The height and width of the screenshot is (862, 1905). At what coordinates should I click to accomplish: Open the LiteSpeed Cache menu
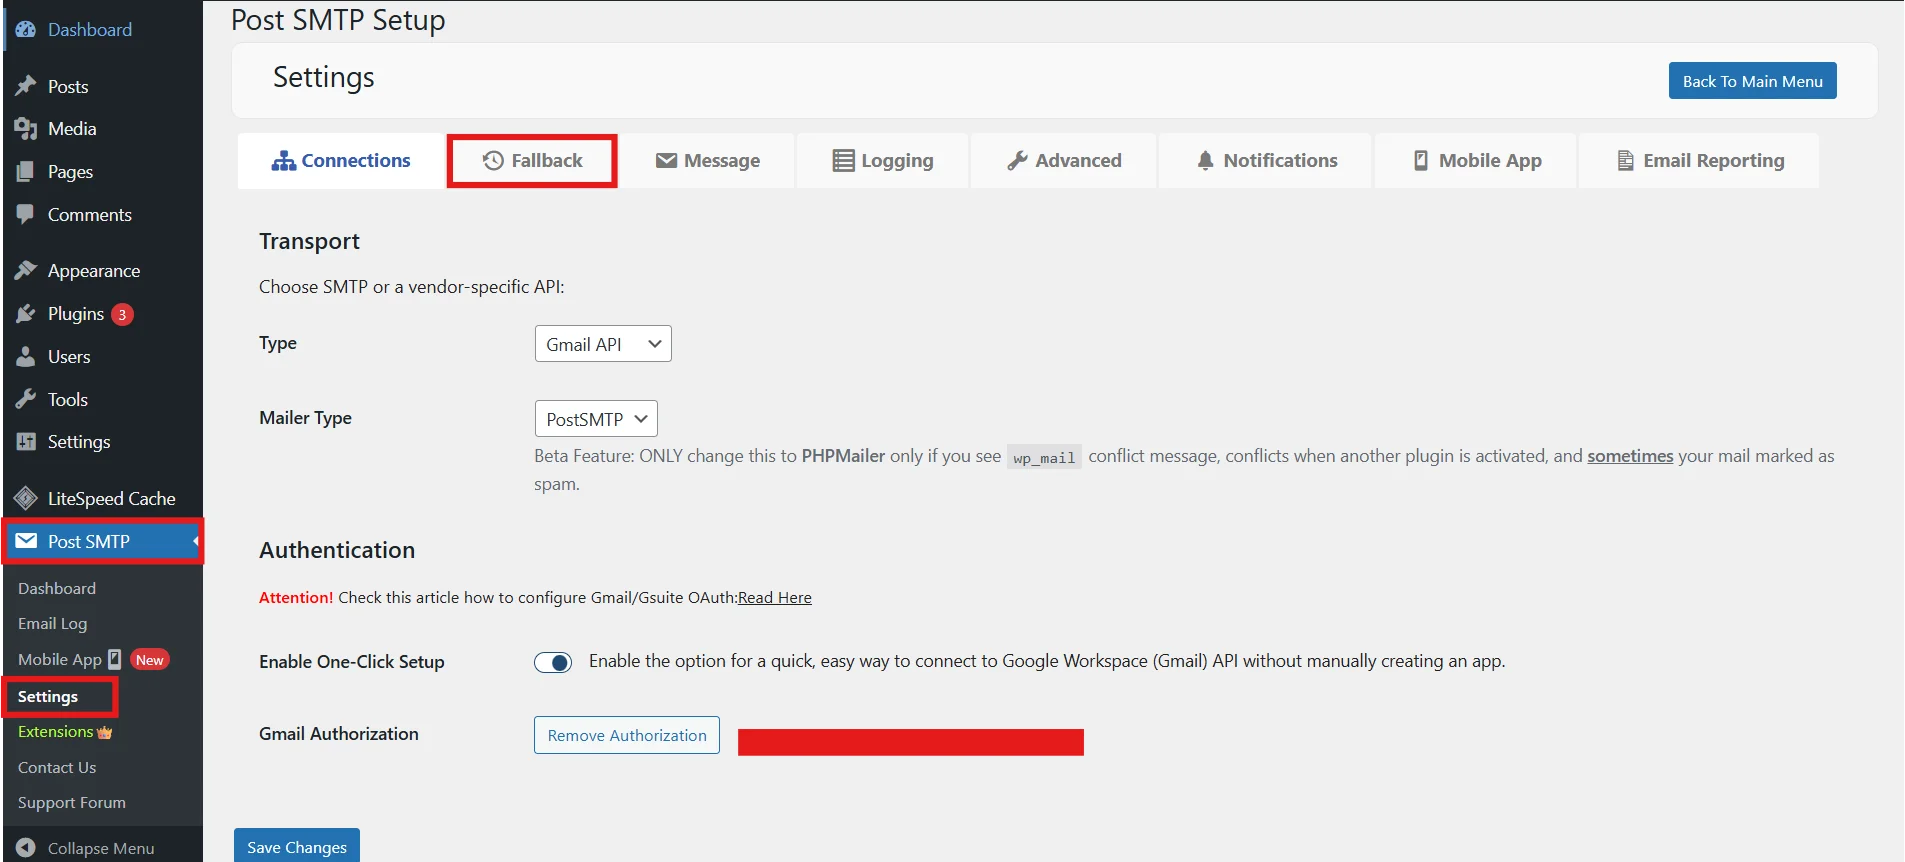tap(102, 498)
